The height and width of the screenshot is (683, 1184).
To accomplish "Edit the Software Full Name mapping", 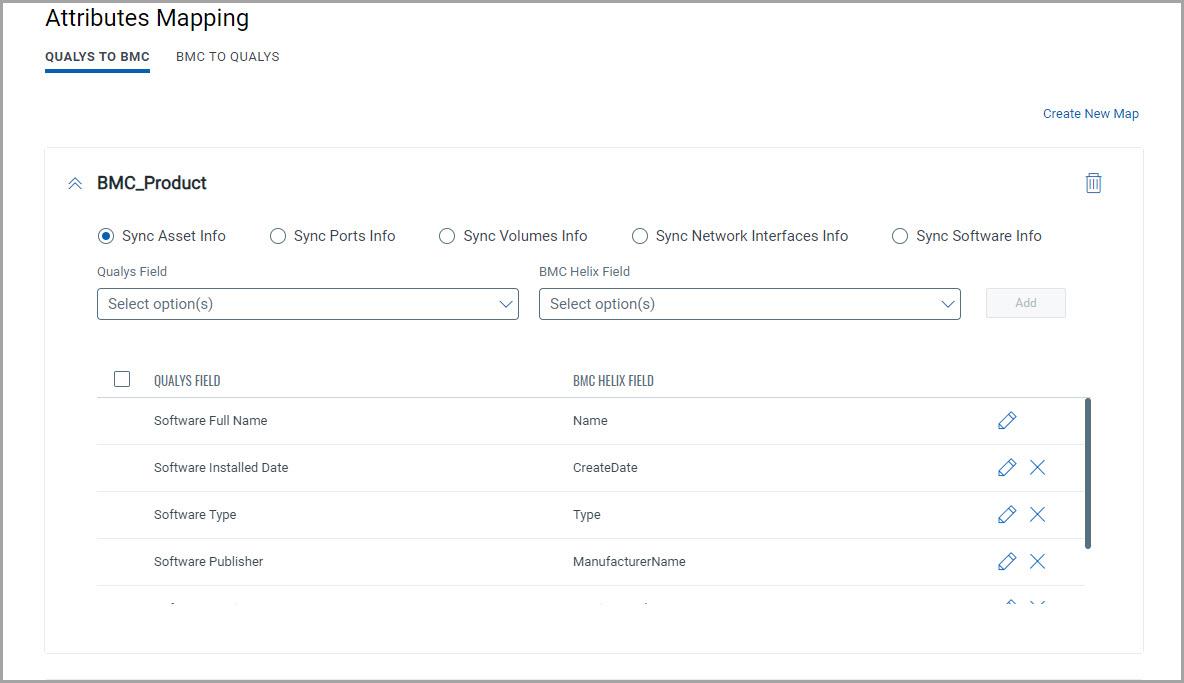I will coord(1007,421).
